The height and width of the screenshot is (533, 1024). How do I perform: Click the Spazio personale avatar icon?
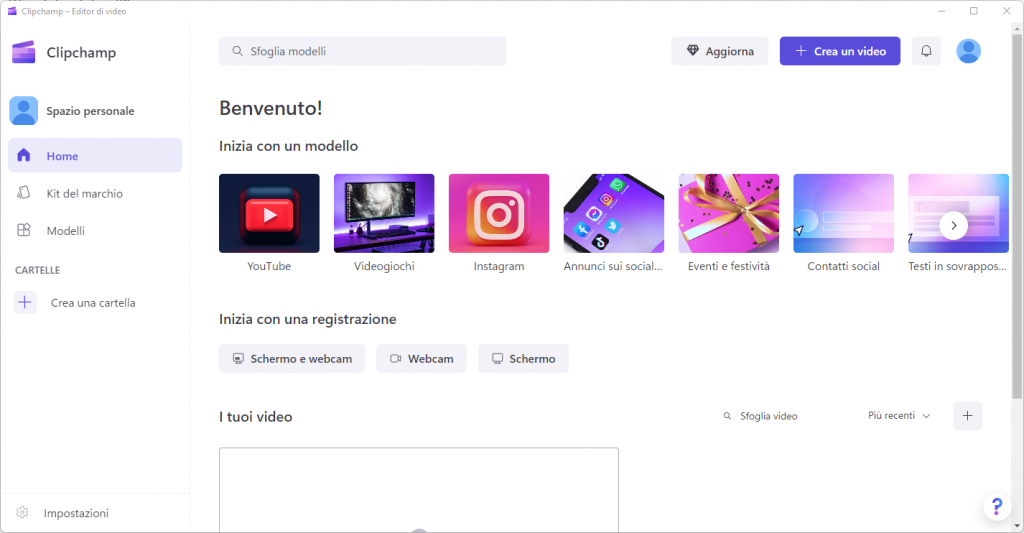(x=24, y=111)
